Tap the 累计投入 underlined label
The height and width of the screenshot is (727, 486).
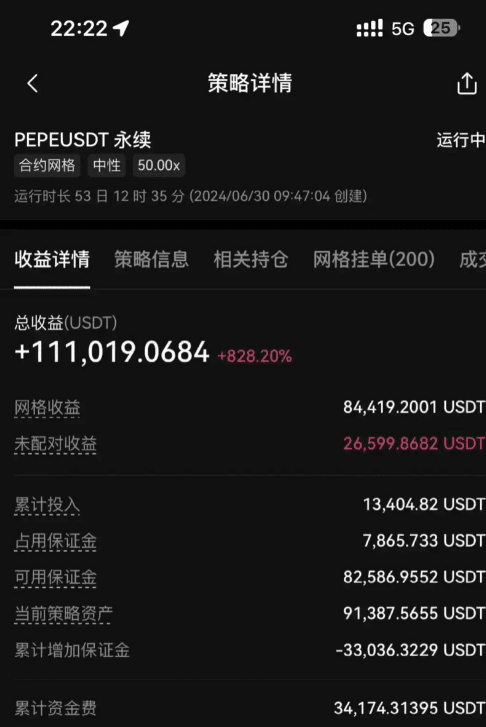47,505
